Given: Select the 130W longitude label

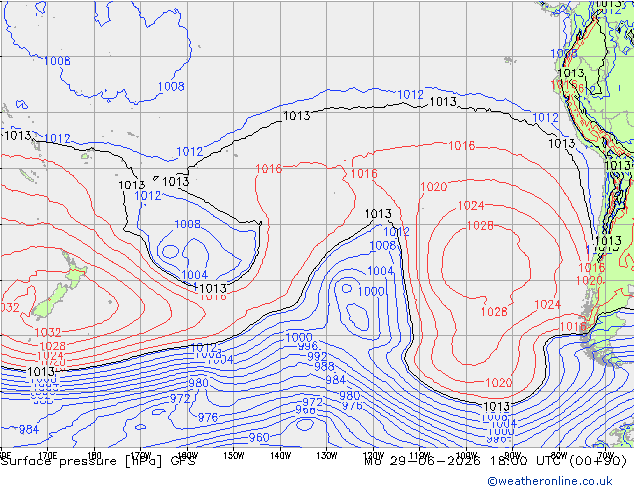Looking at the screenshot, I should 327,456.
